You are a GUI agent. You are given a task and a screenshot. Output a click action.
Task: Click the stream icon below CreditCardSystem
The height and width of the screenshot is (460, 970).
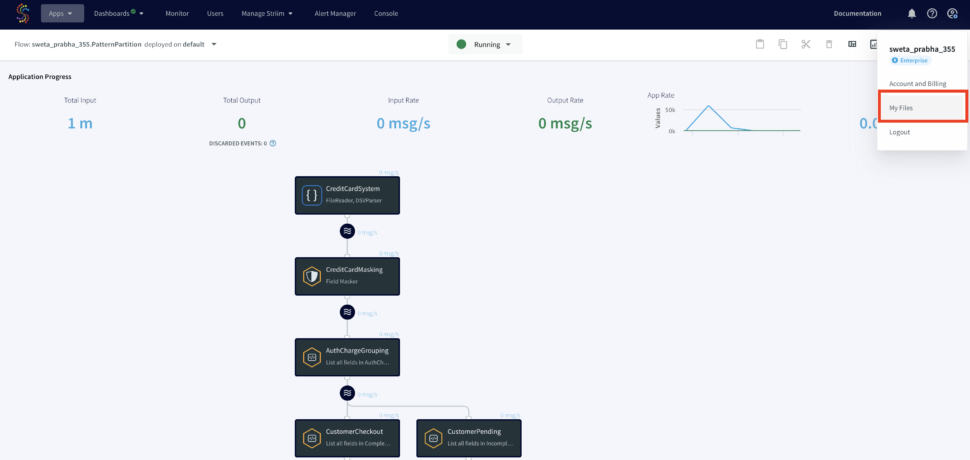[x=347, y=230]
